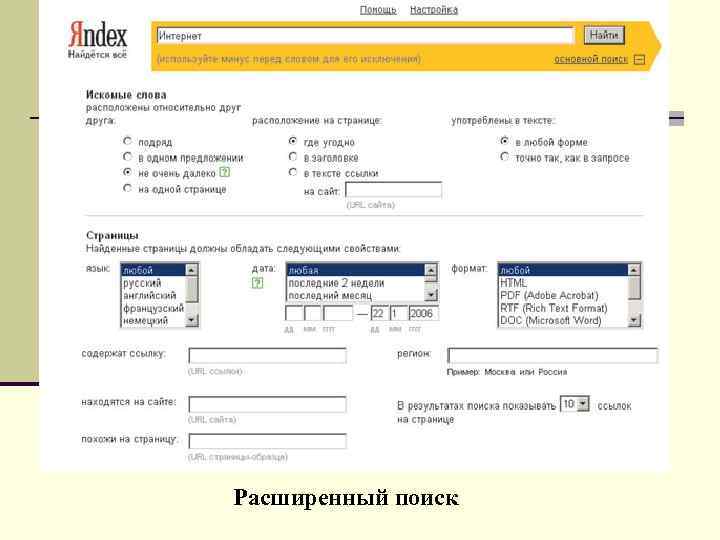Select 'последний месяц' date option
The width and height of the screenshot is (720, 540).
pos(355,295)
